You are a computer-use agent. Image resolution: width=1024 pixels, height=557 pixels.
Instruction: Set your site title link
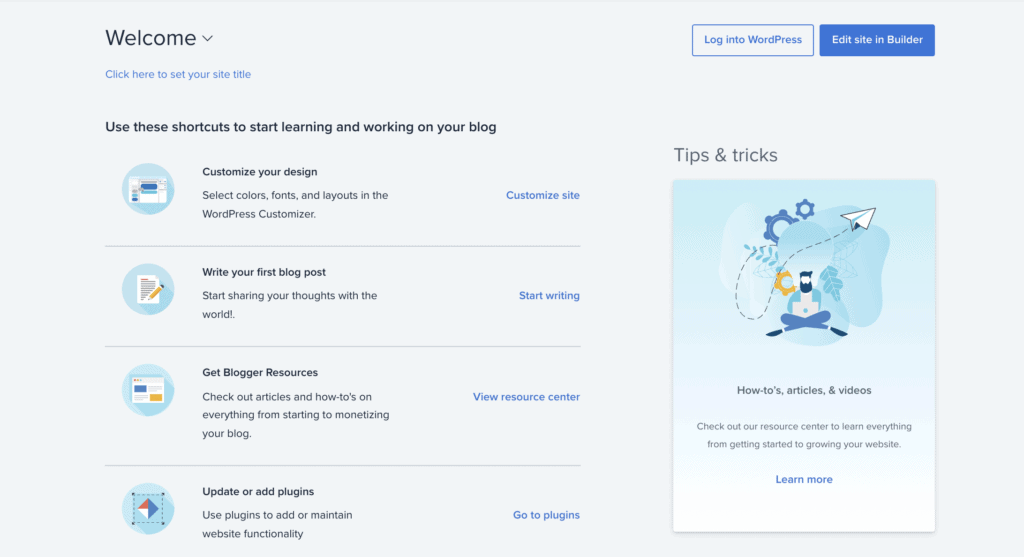[178, 74]
